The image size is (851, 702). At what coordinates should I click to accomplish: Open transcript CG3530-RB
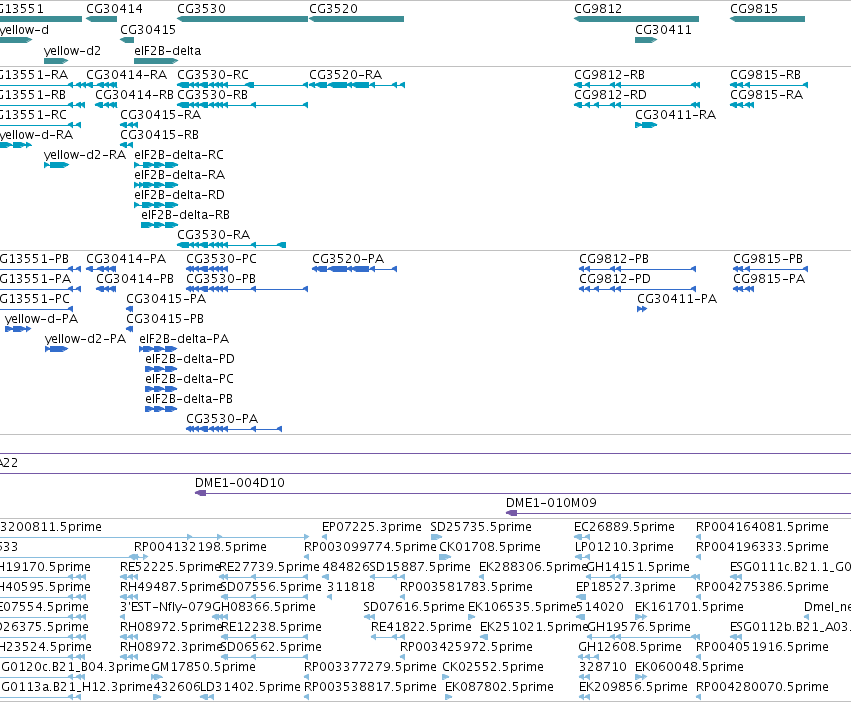213,95
